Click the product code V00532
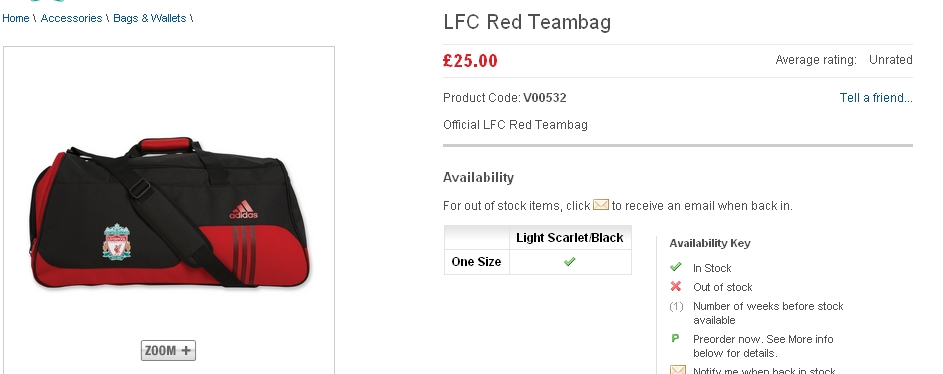The height and width of the screenshot is (374, 943). tap(545, 97)
